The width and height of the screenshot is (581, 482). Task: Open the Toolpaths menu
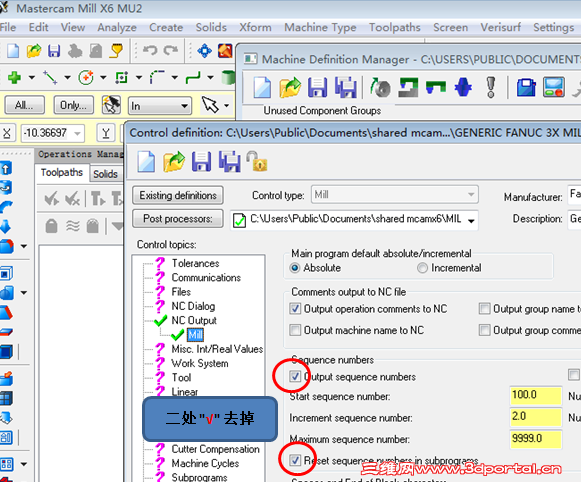point(395,27)
